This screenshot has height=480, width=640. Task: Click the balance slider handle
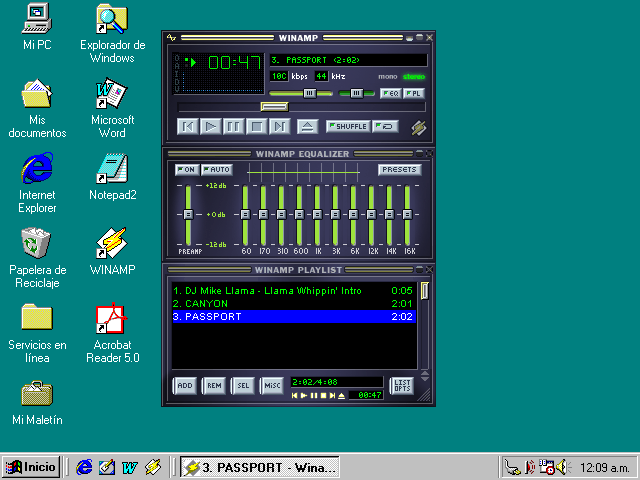click(356, 93)
